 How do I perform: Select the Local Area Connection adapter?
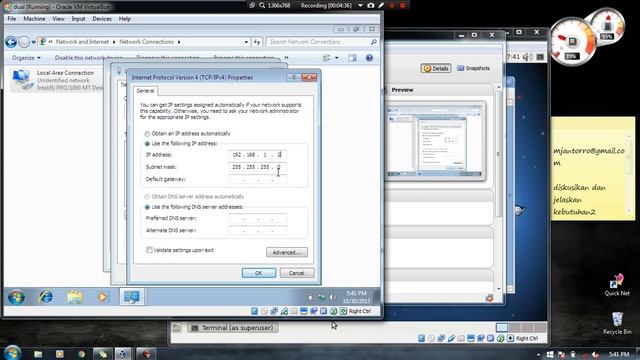pos(57,80)
